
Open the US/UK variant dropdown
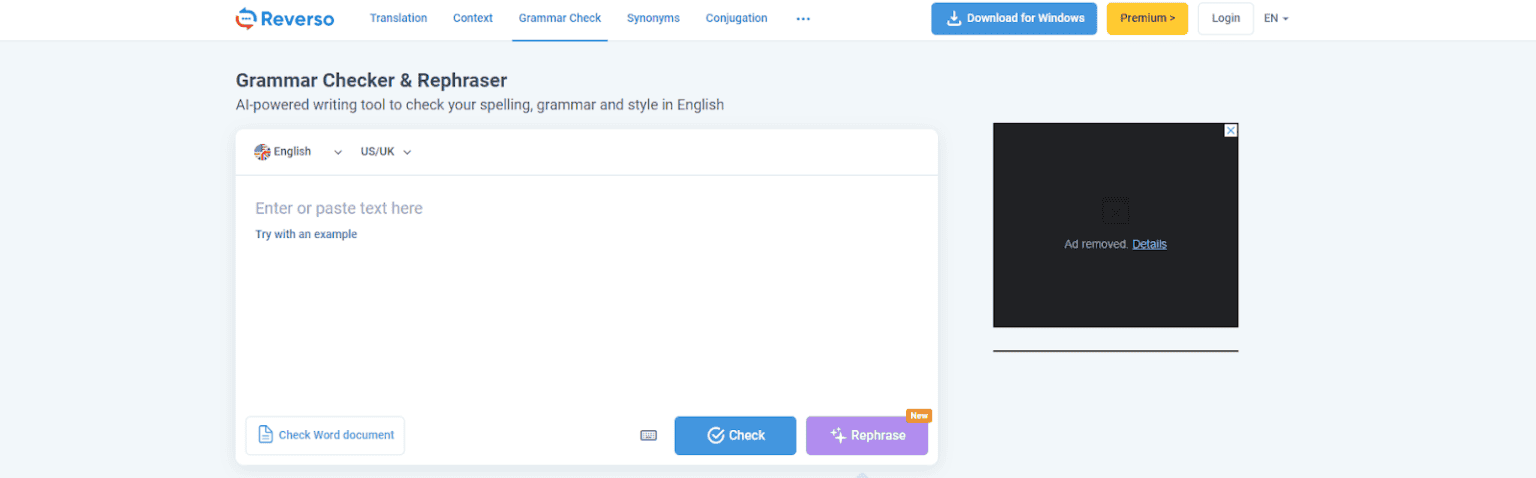tap(386, 152)
